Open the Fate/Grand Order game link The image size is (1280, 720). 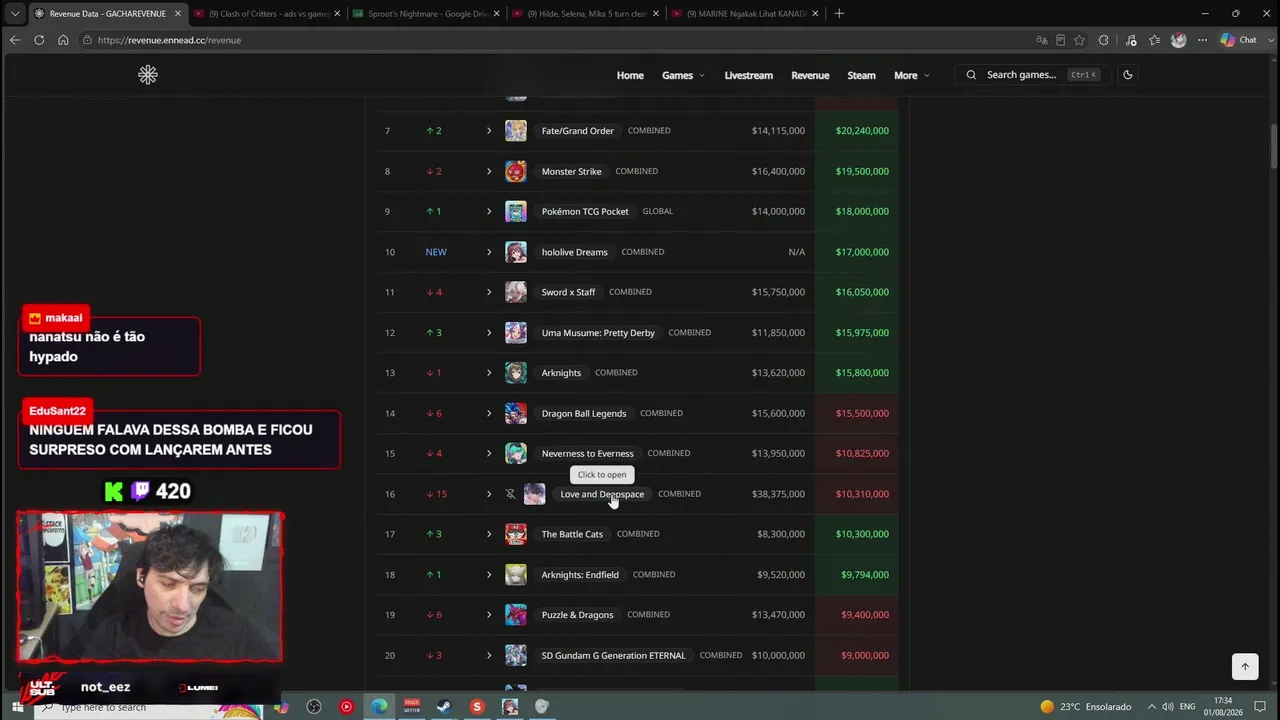[578, 131]
